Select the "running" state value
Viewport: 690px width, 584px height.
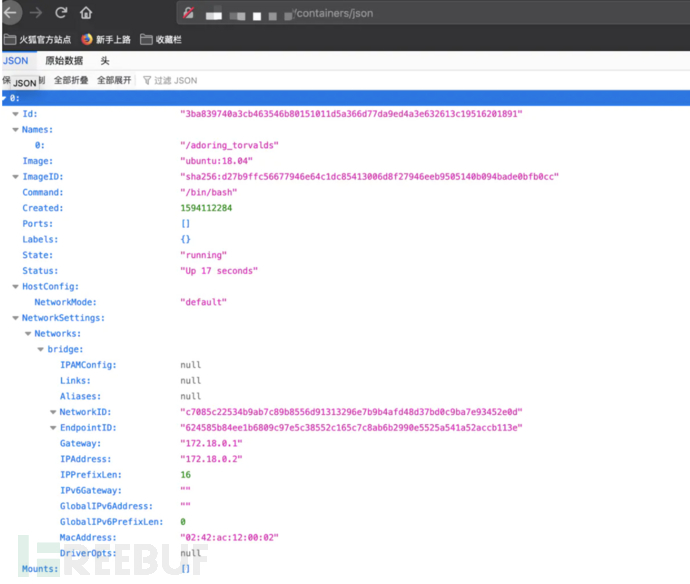pos(203,255)
